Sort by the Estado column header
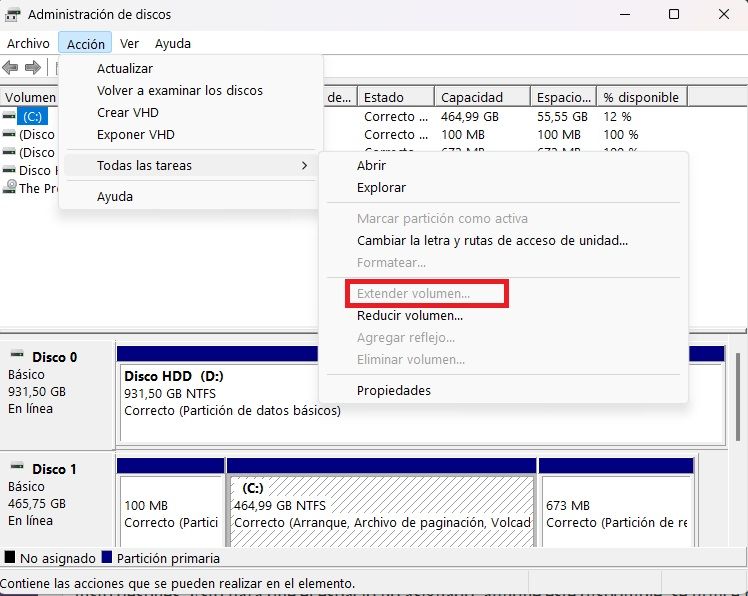 coord(396,97)
